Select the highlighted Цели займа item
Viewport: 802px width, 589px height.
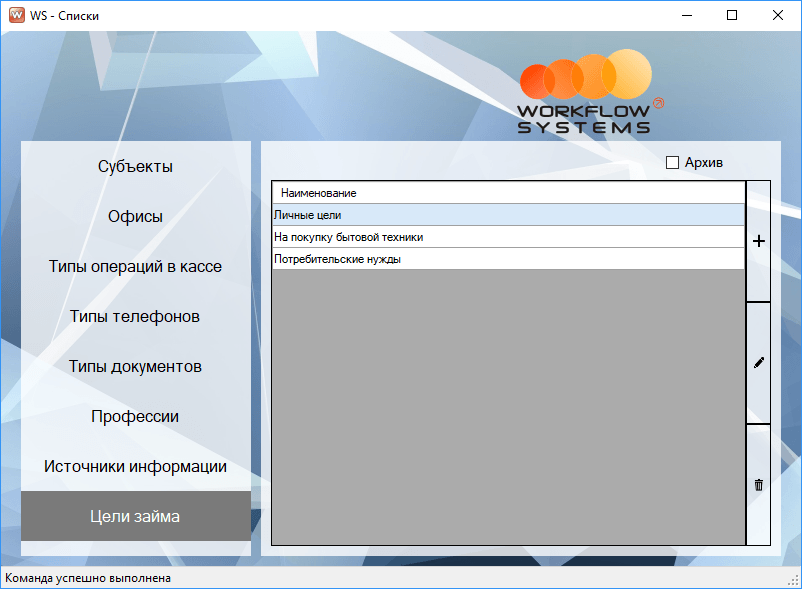[x=136, y=516]
